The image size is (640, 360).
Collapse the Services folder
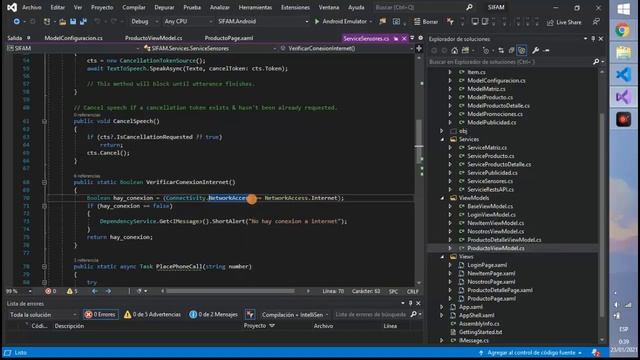[442, 139]
